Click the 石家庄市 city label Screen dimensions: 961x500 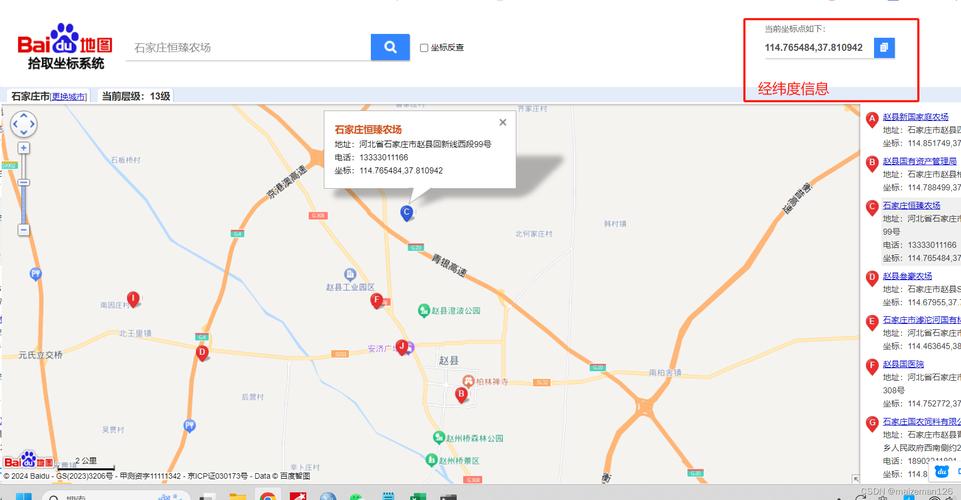pyautogui.click(x=31, y=96)
